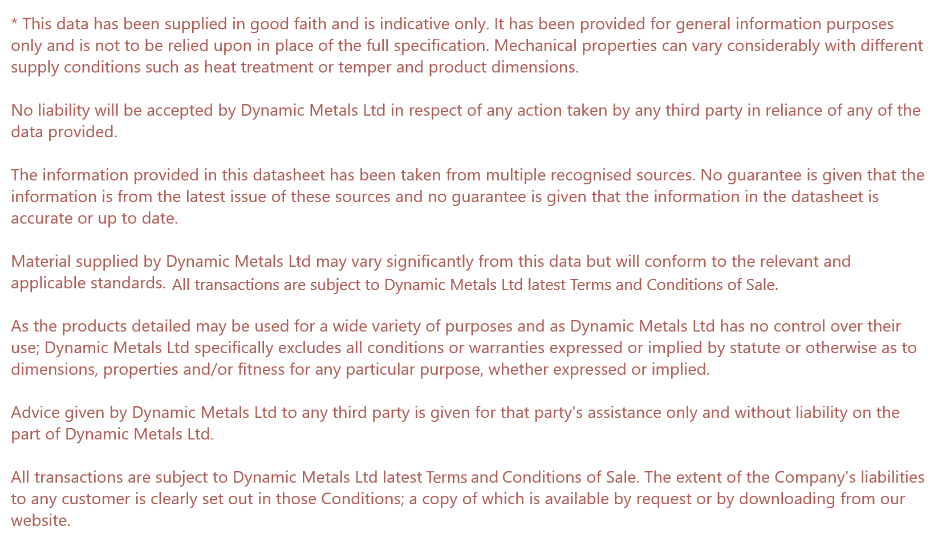Click the final word "website"
The height and width of the screenshot is (538, 942).
(x=40, y=520)
